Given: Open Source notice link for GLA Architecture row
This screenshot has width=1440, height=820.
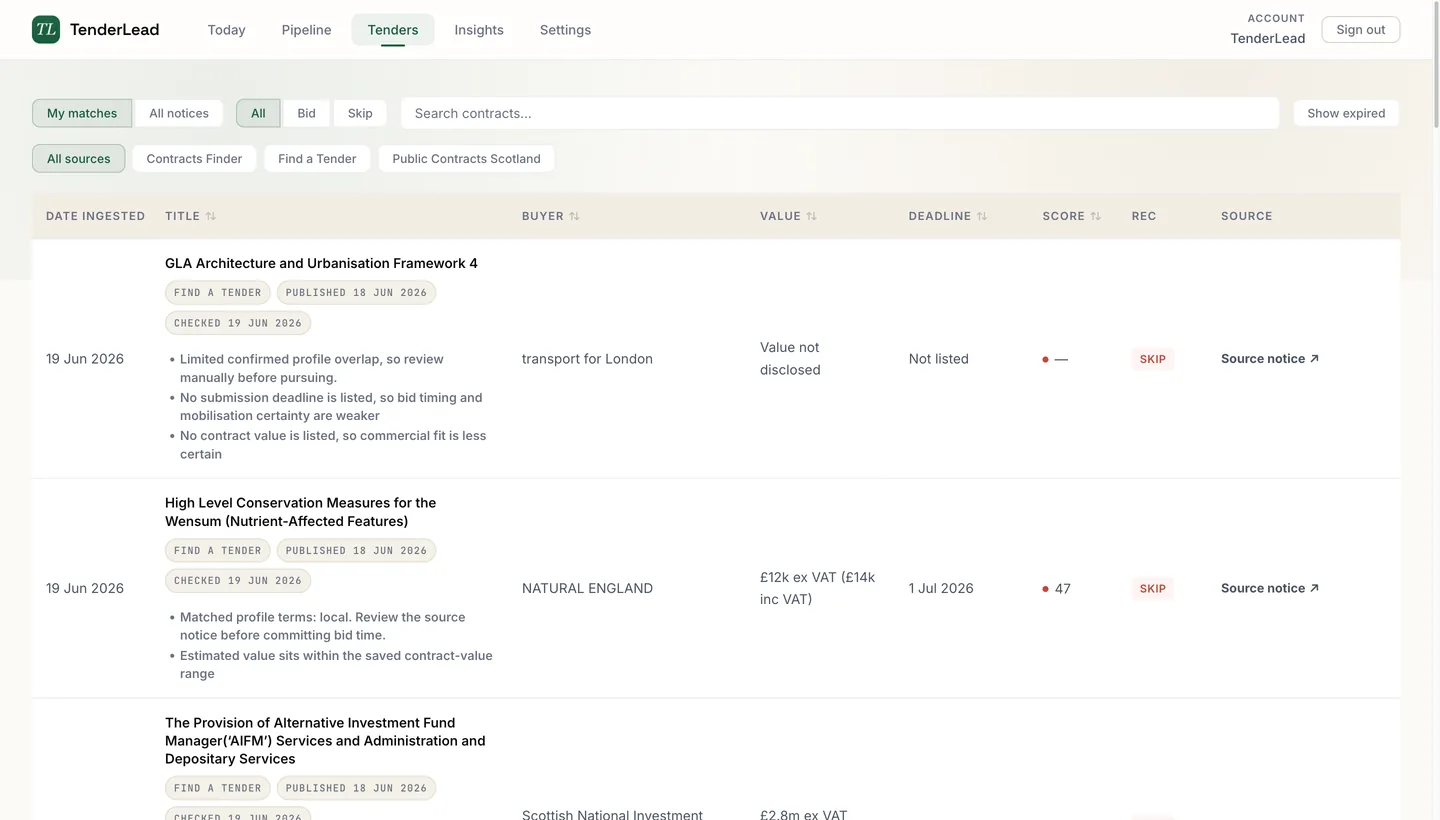Looking at the screenshot, I should [x=1270, y=359].
